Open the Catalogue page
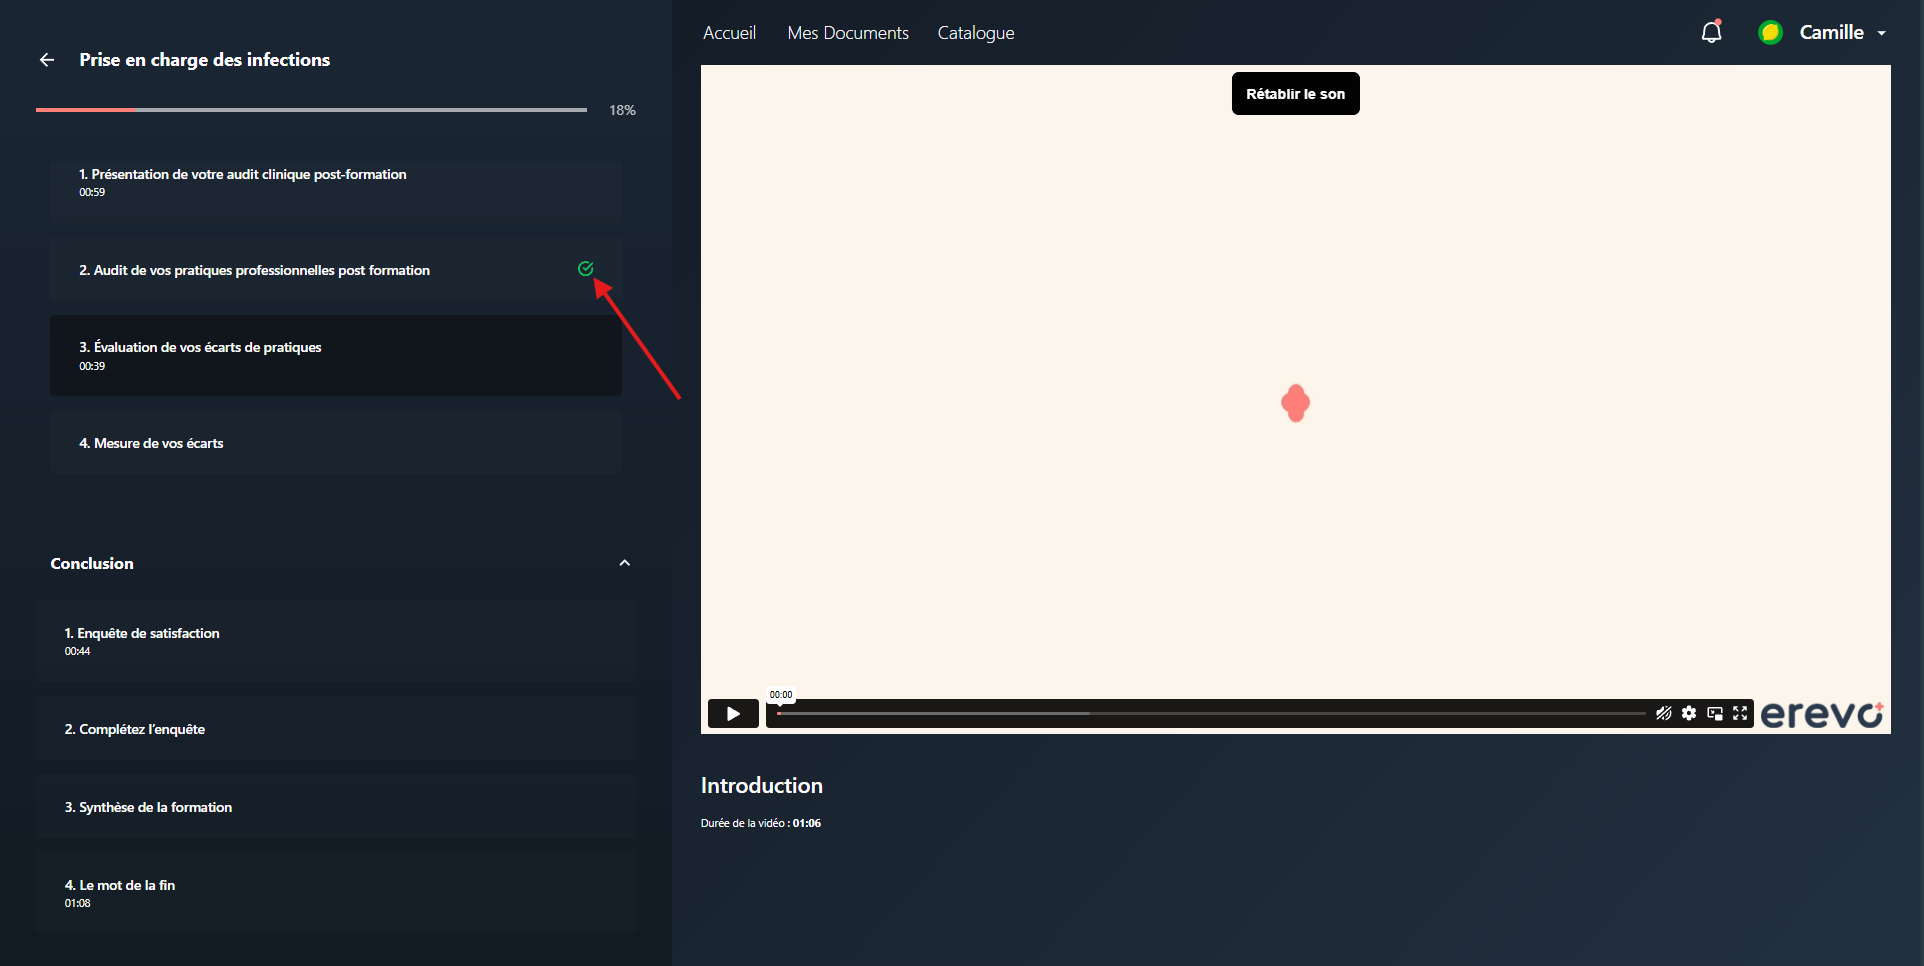Image resolution: width=1924 pixels, height=966 pixels. [x=976, y=33]
